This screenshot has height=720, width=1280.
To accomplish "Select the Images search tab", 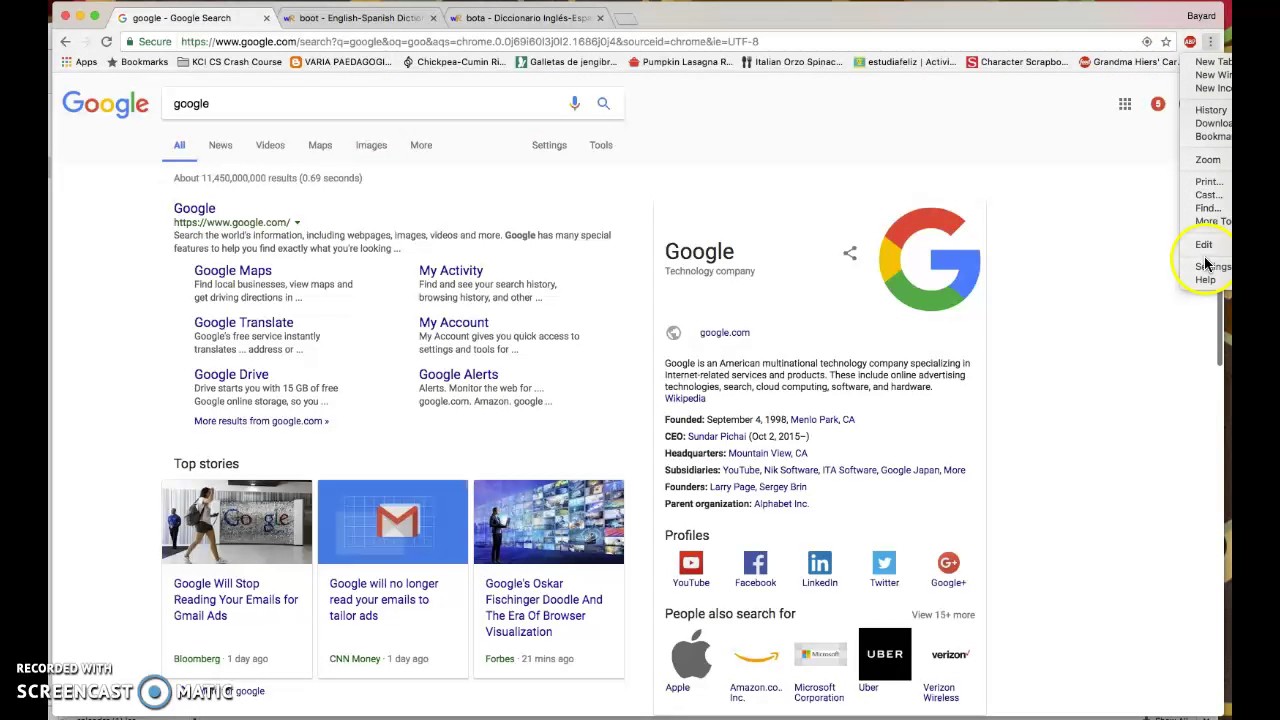I will (371, 145).
